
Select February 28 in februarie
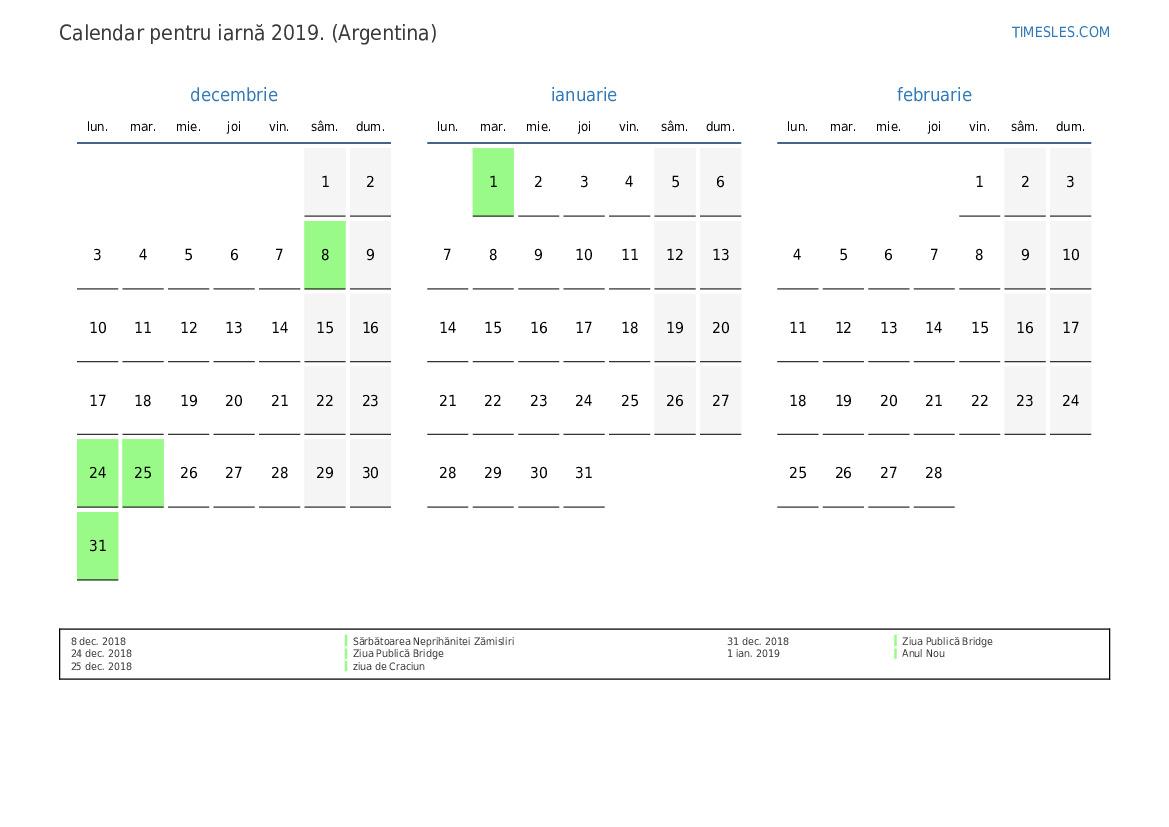[x=934, y=474]
